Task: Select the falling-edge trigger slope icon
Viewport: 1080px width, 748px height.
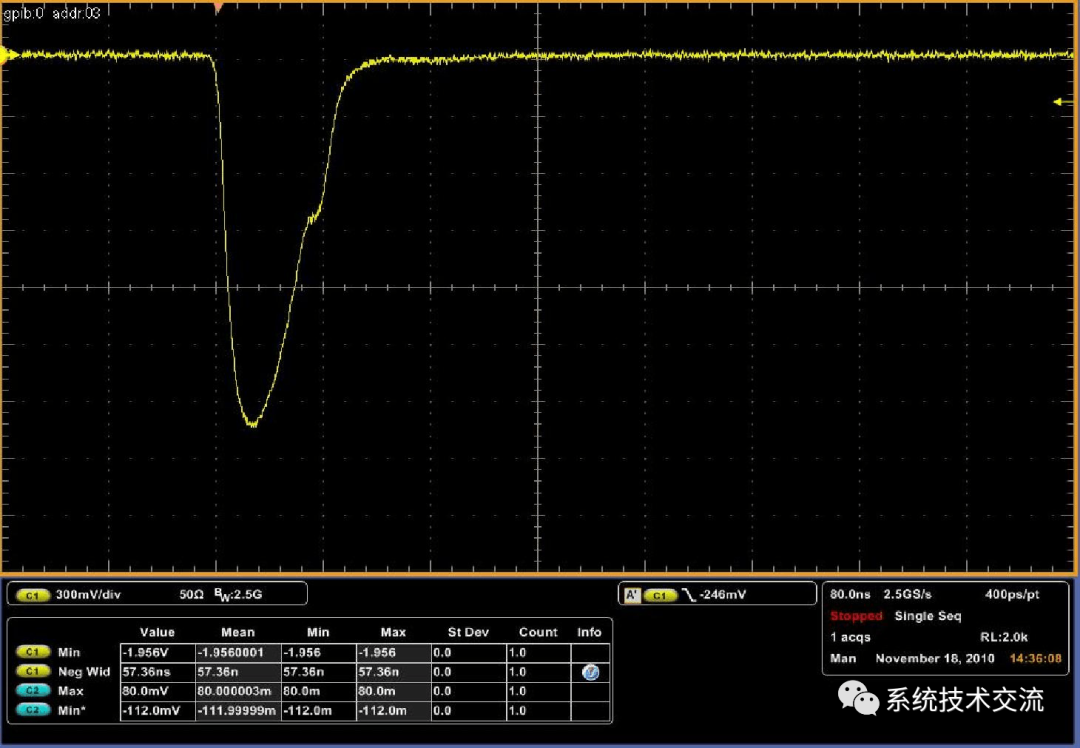Action: coord(689,594)
